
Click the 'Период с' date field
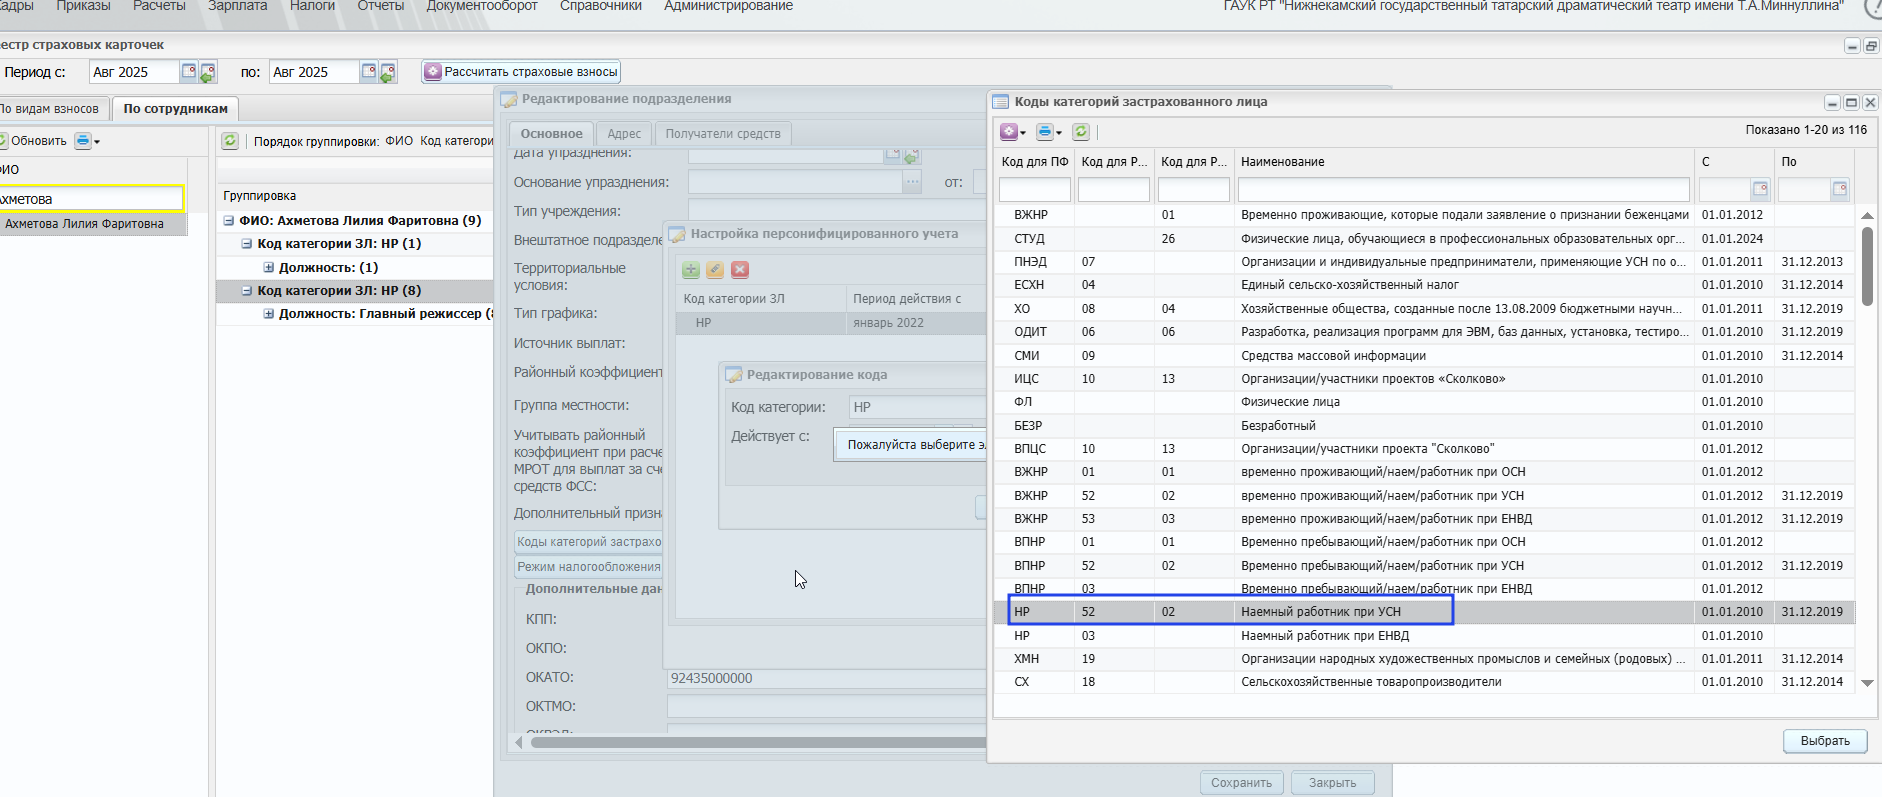click(x=134, y=72)
